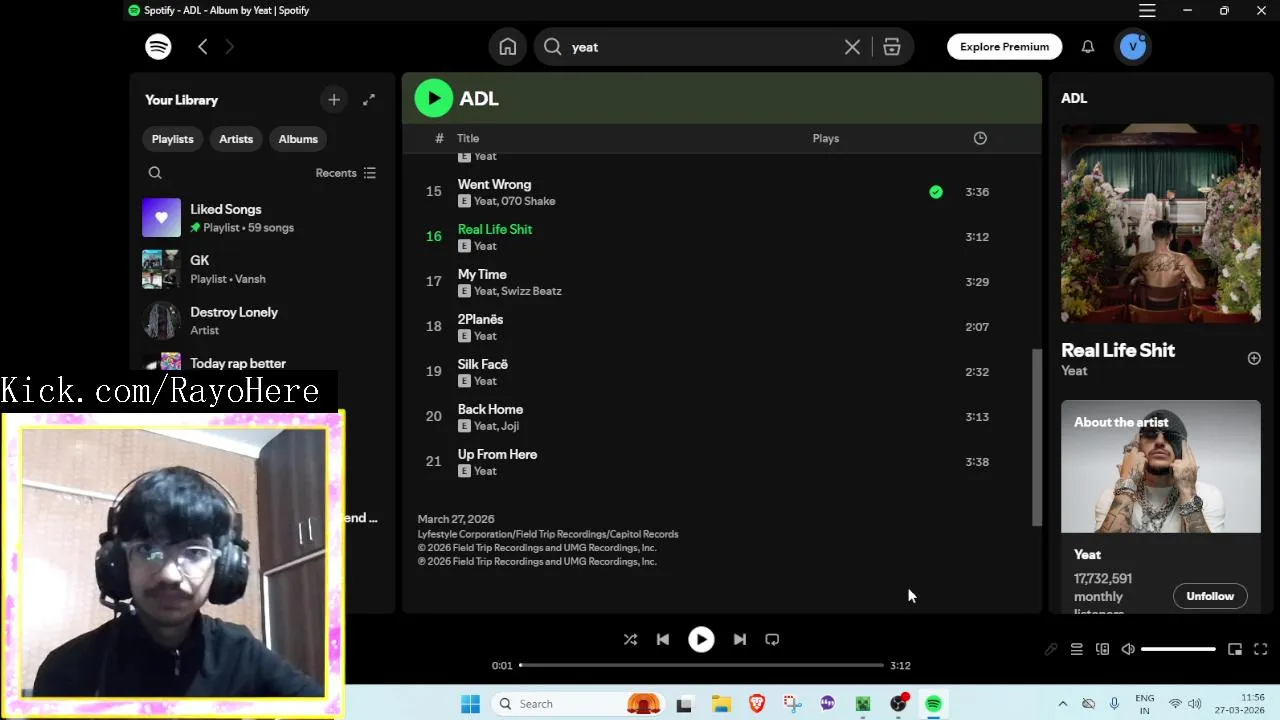The height and width of the screenshot is (720, 1280).
Task: Open 070 Shake artist link
Action: pos(528,201)
